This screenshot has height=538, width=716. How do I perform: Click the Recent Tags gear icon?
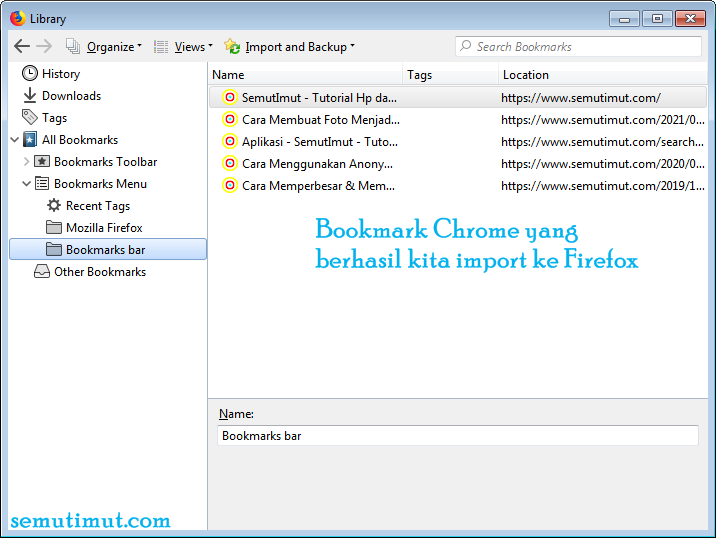(54, 205)
